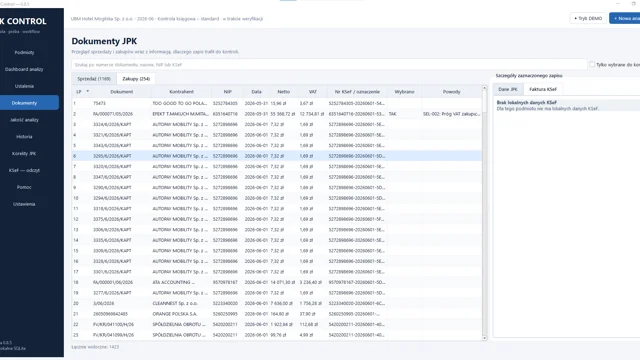Select document 3321/6/2026/KAPT row

[277, 135]
